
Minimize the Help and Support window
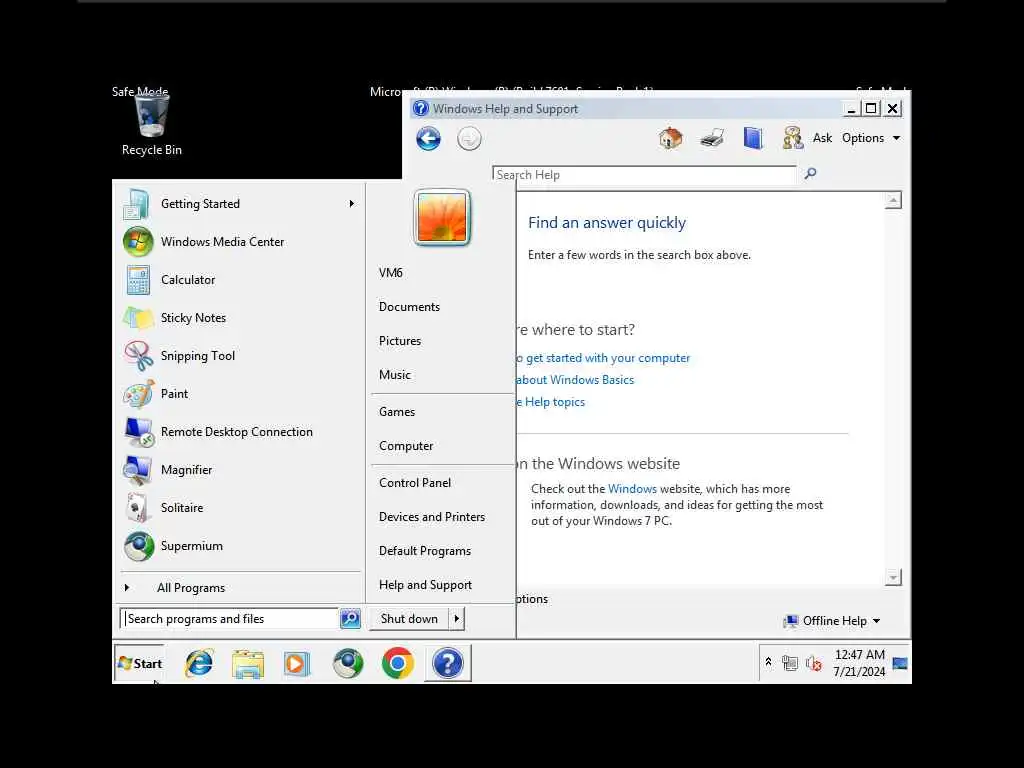pyautogui.click(x=850, y=108)
